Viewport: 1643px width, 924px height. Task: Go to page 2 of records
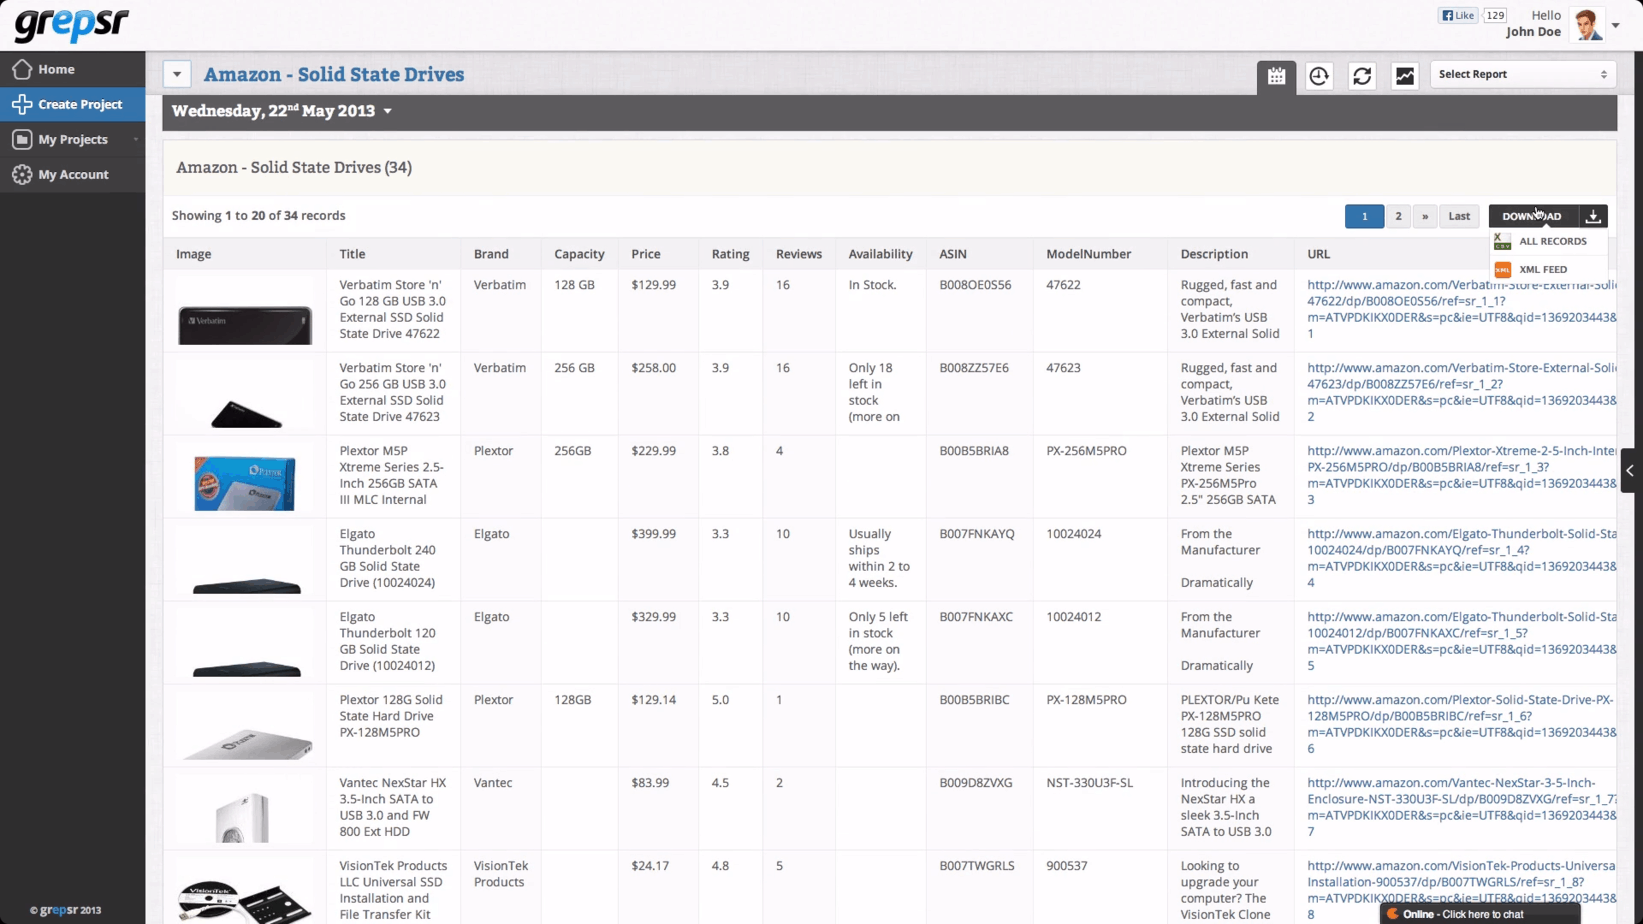point(1398,216)
